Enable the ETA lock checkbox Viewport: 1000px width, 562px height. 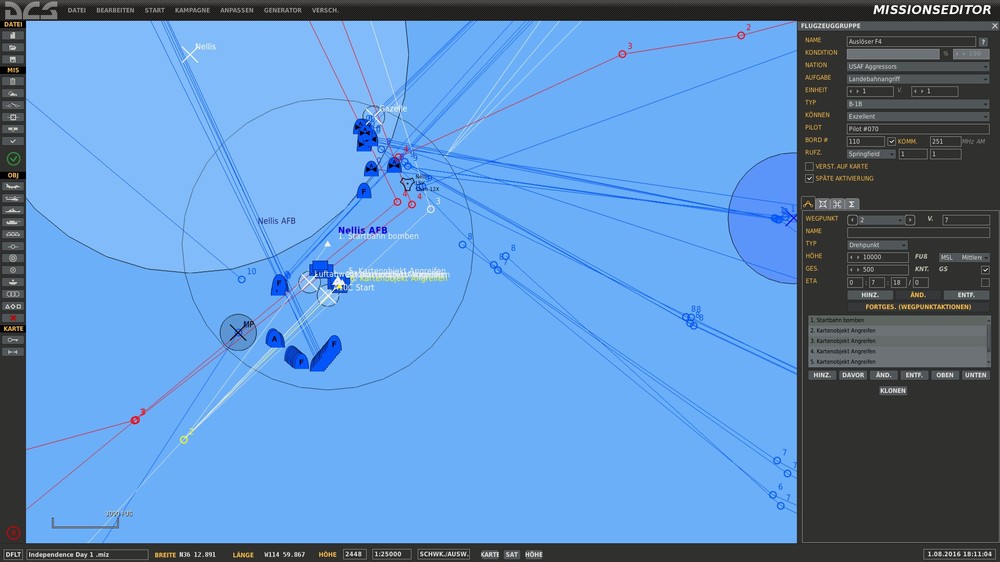(985, 282)
